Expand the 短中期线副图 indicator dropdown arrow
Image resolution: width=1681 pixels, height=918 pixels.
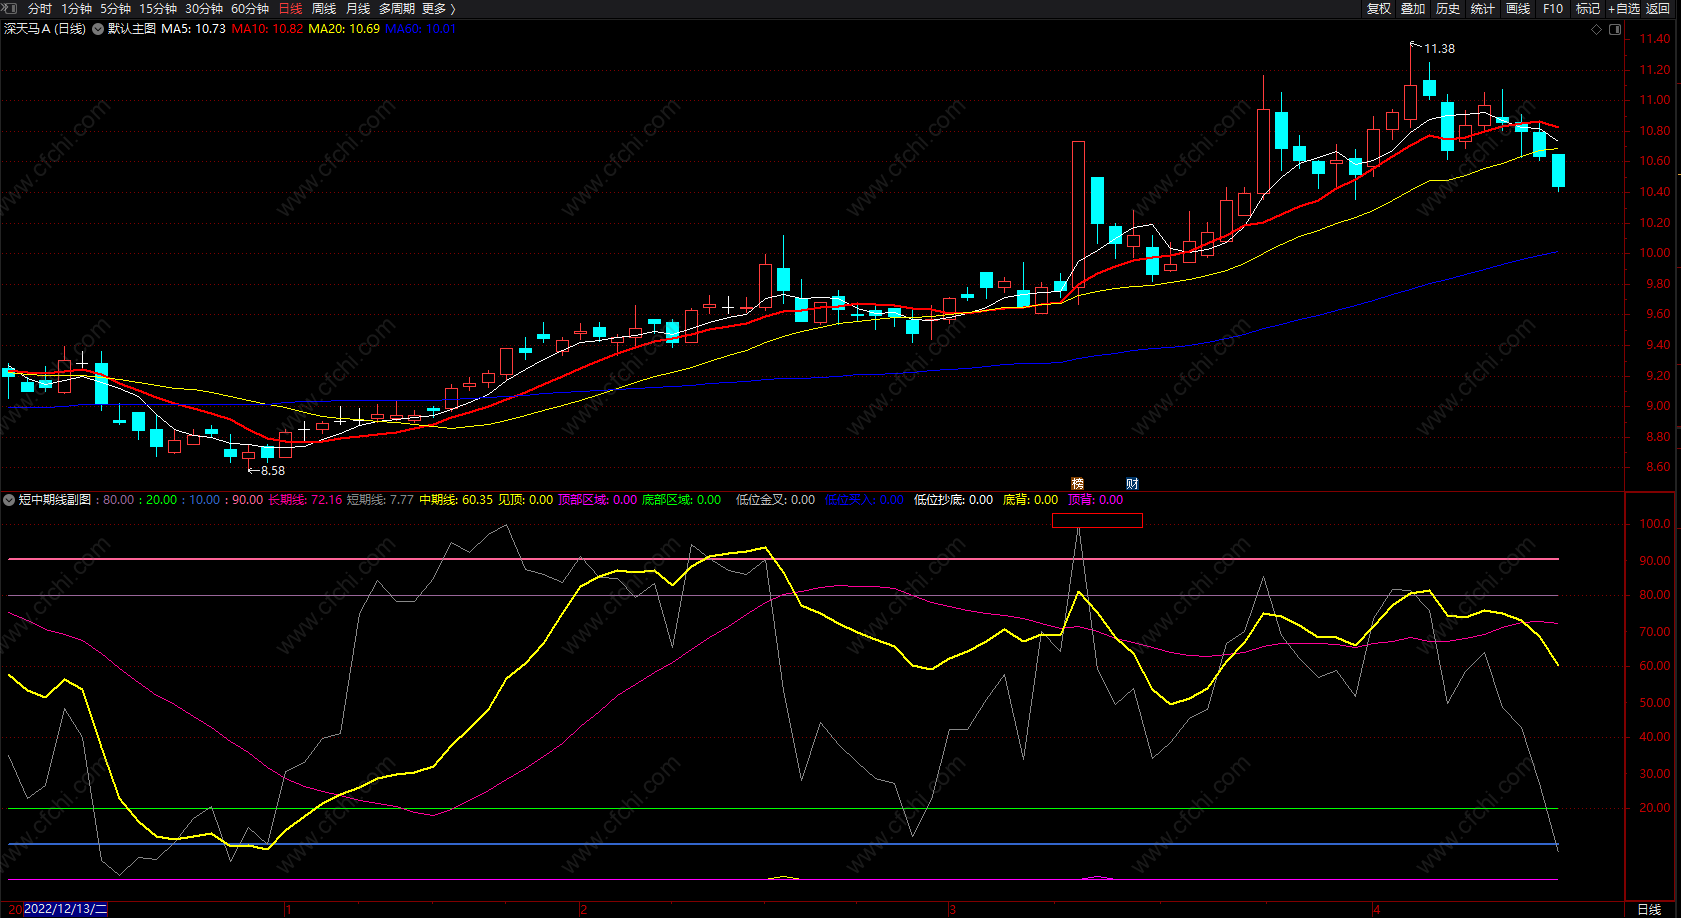pos(9,500)
